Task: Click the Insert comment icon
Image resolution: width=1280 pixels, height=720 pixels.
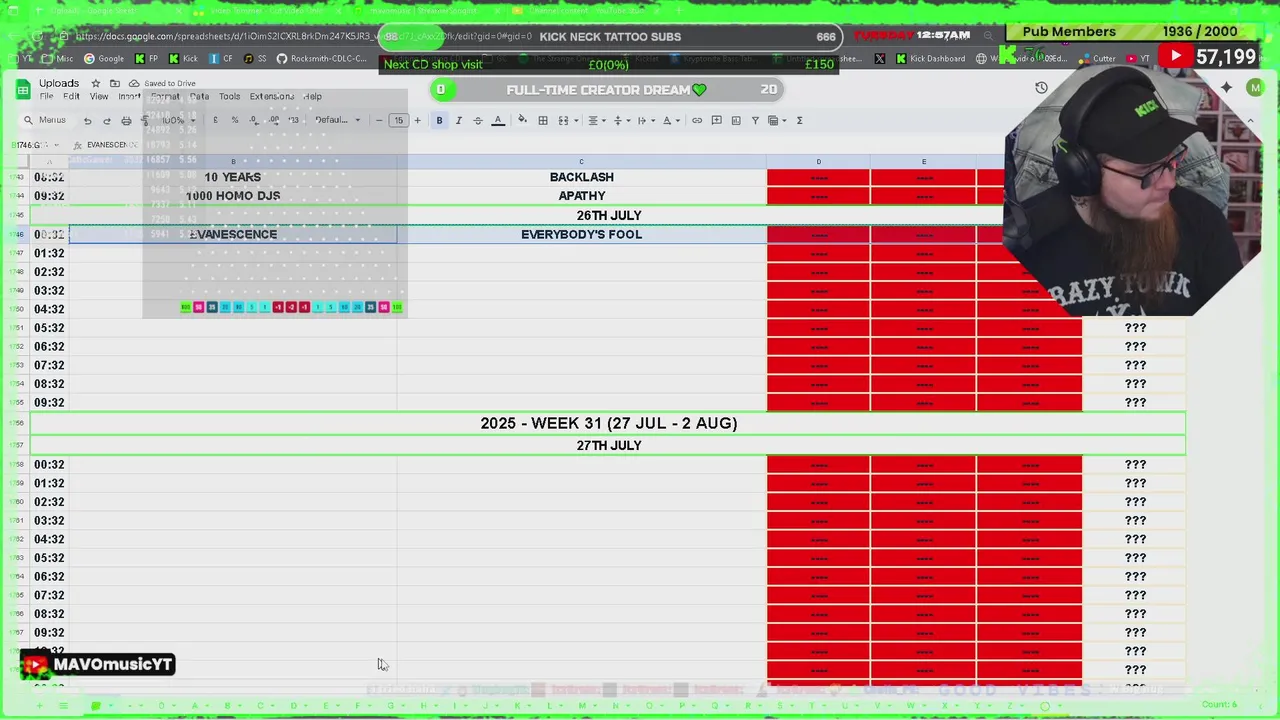Action: point(716,120)
